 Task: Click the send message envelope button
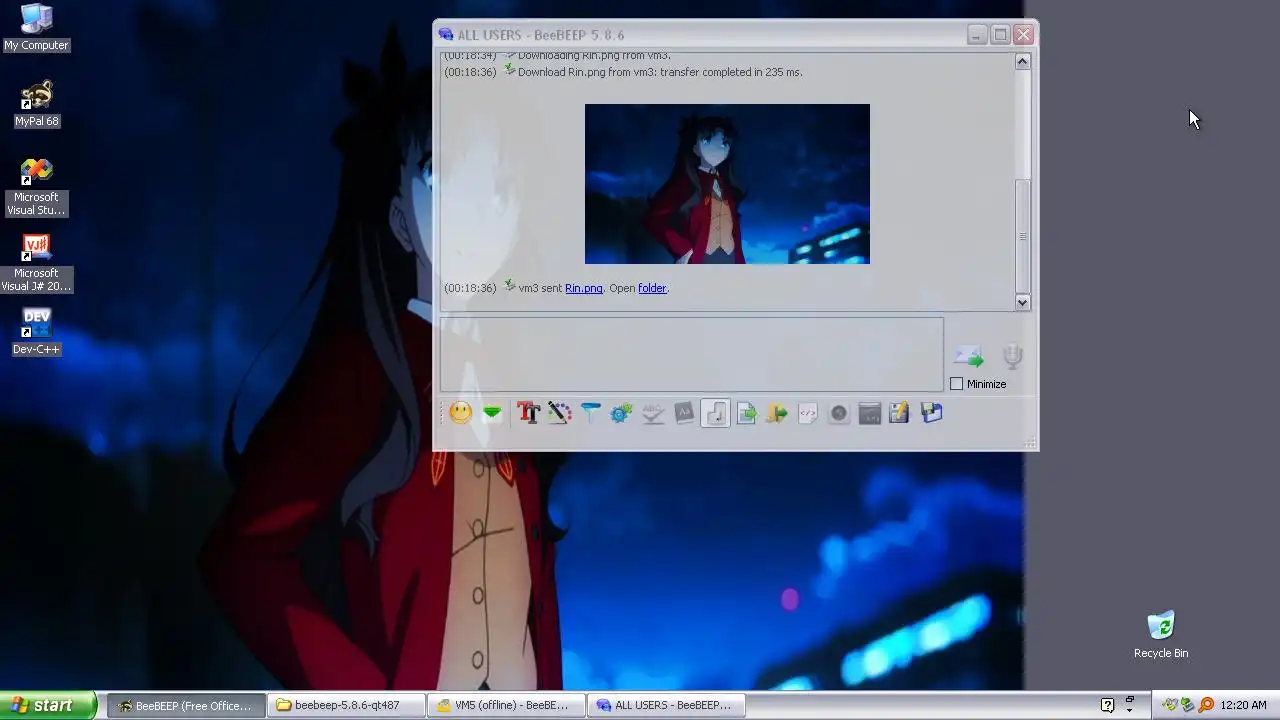(x=968, y=357)
